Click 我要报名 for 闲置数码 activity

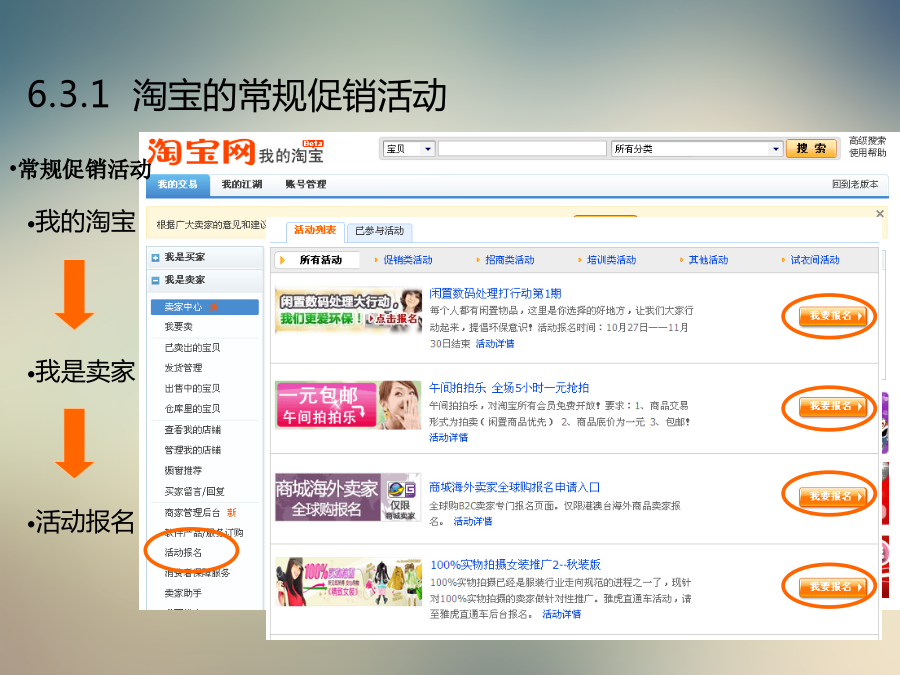click(832, 316)
